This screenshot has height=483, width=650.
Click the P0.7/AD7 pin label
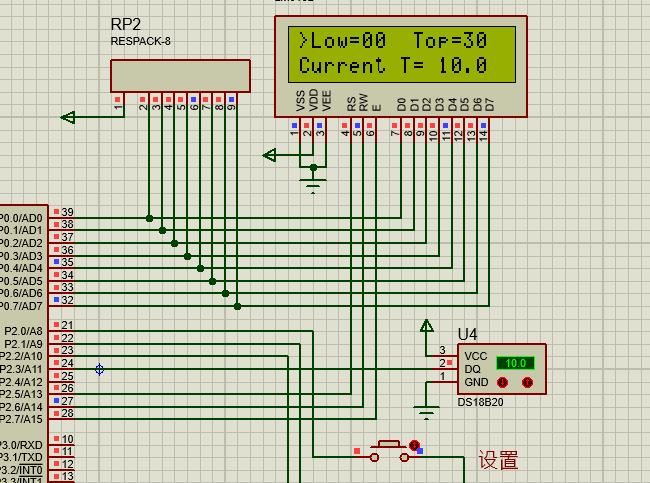coord(21,306)
